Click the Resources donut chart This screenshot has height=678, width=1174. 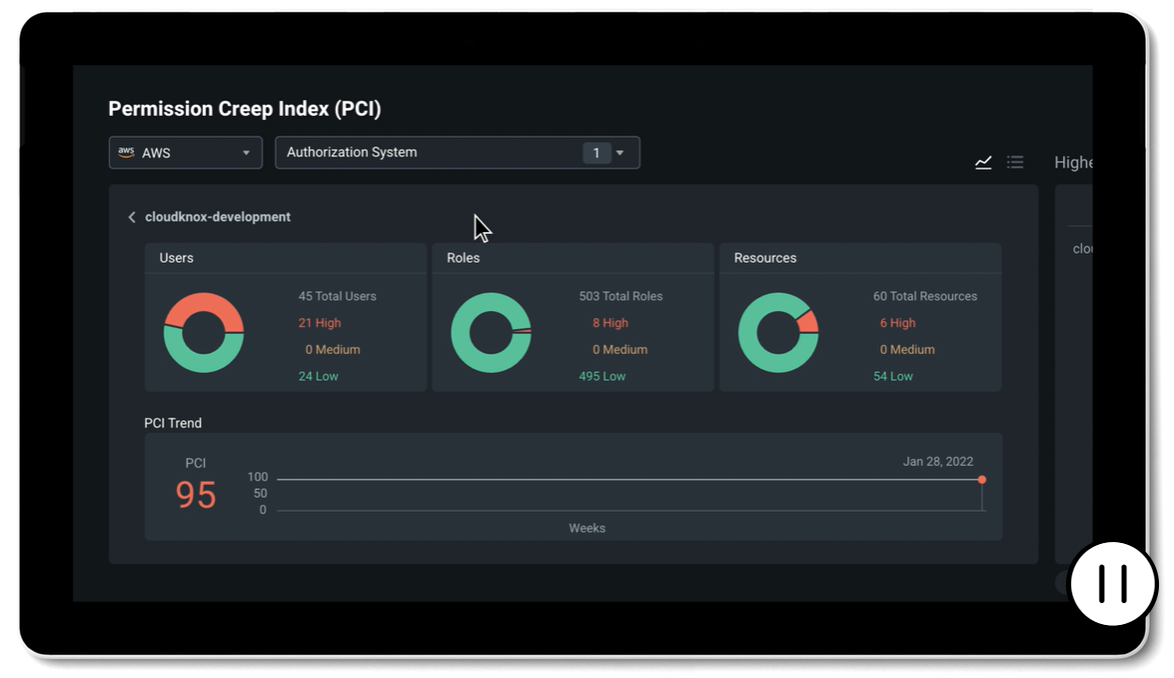(x=777, y=333)
